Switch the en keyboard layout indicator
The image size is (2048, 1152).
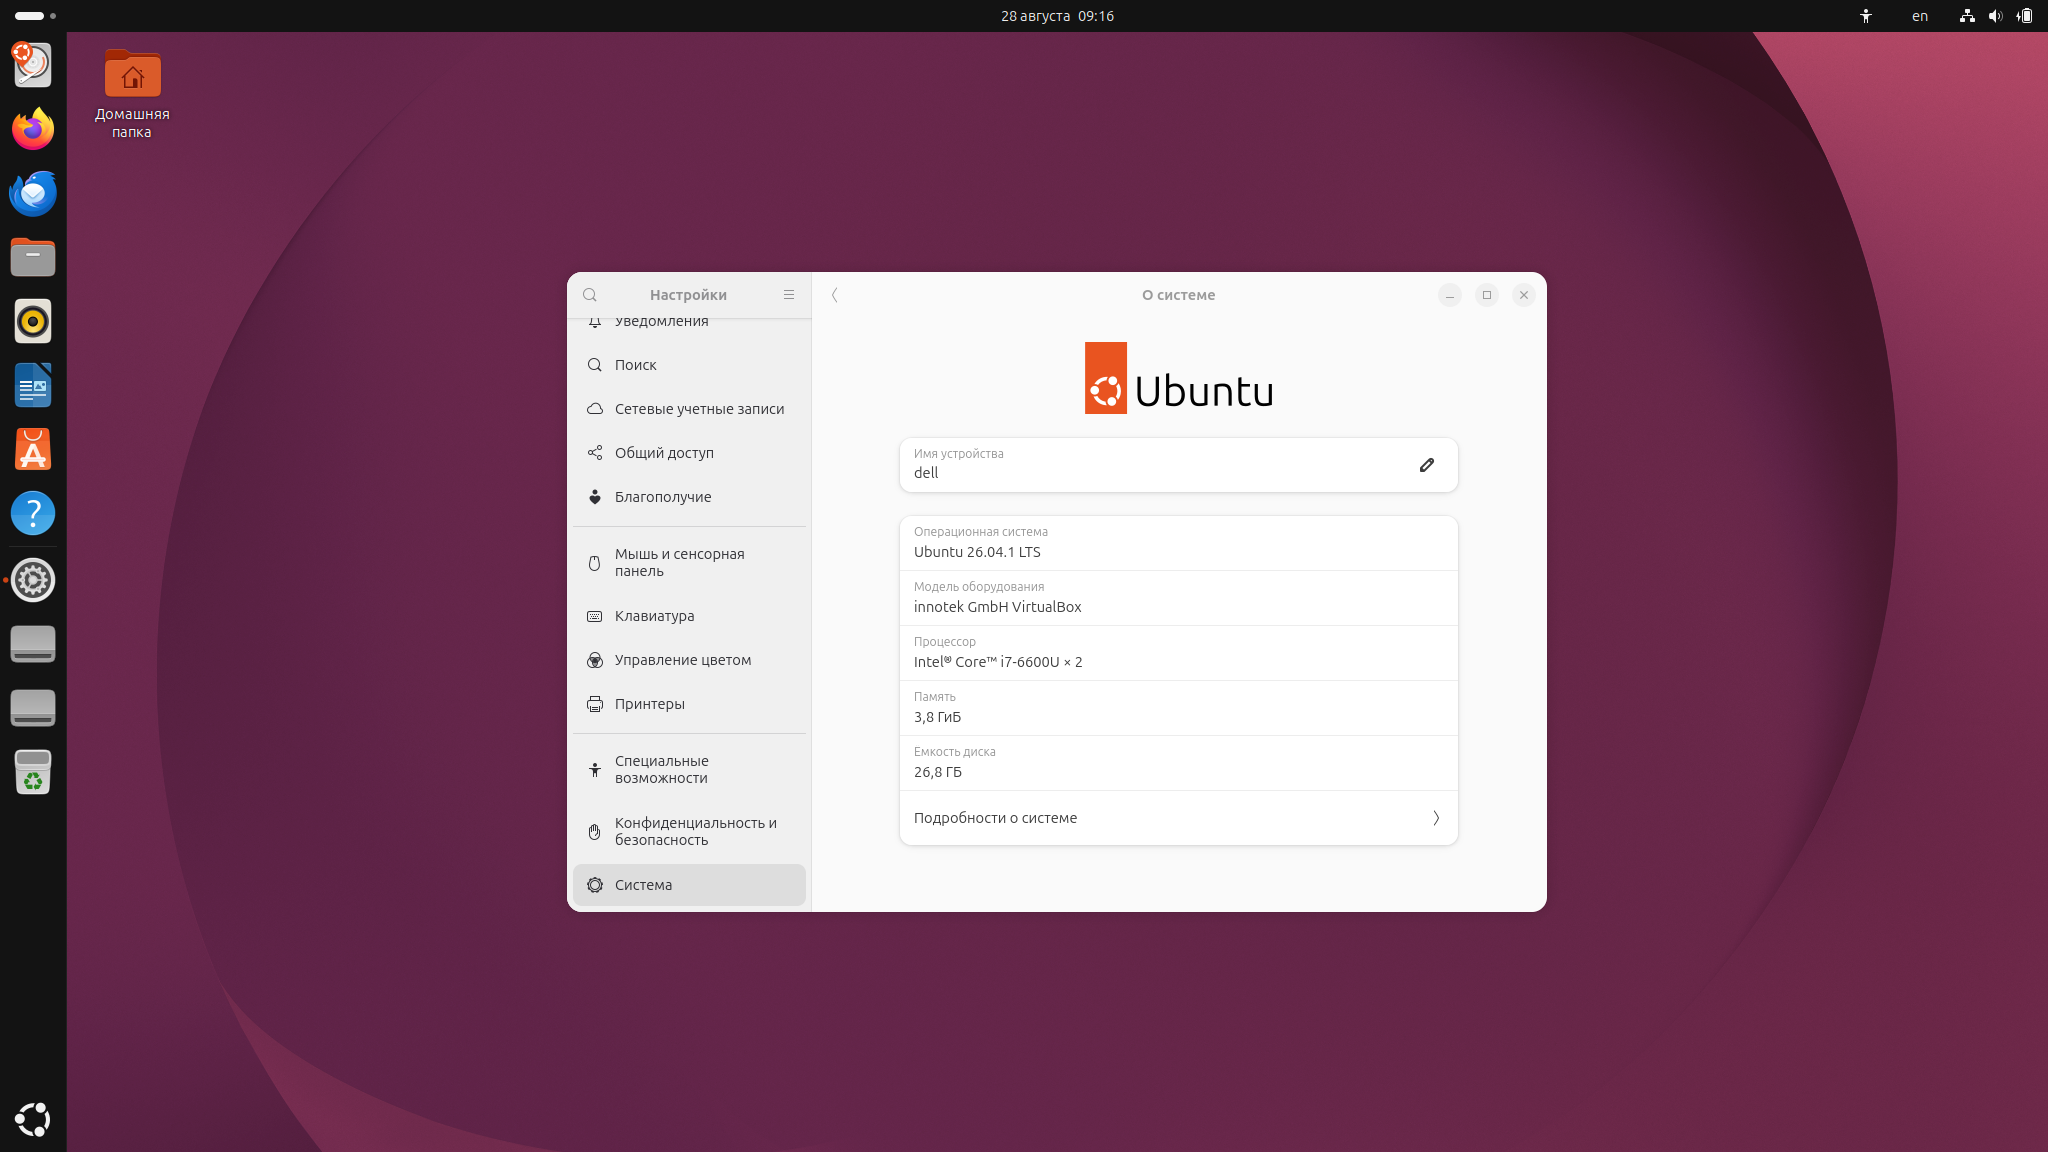click(x=1920, y=16)
